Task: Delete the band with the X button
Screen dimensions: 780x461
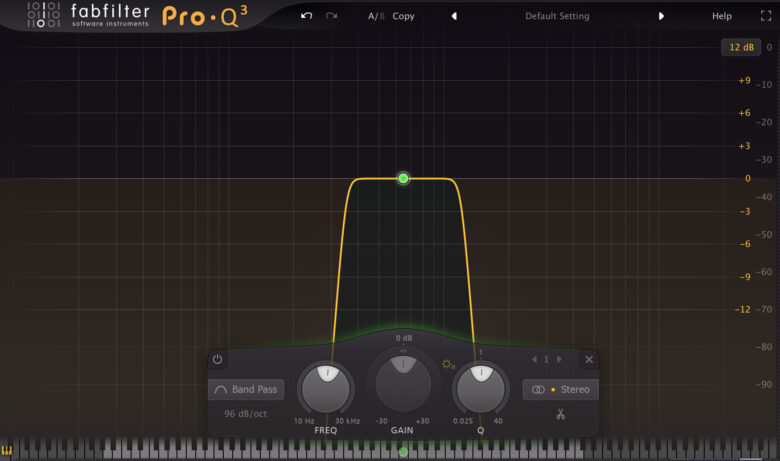Action: pyautogui.click(x=589, y=359)
